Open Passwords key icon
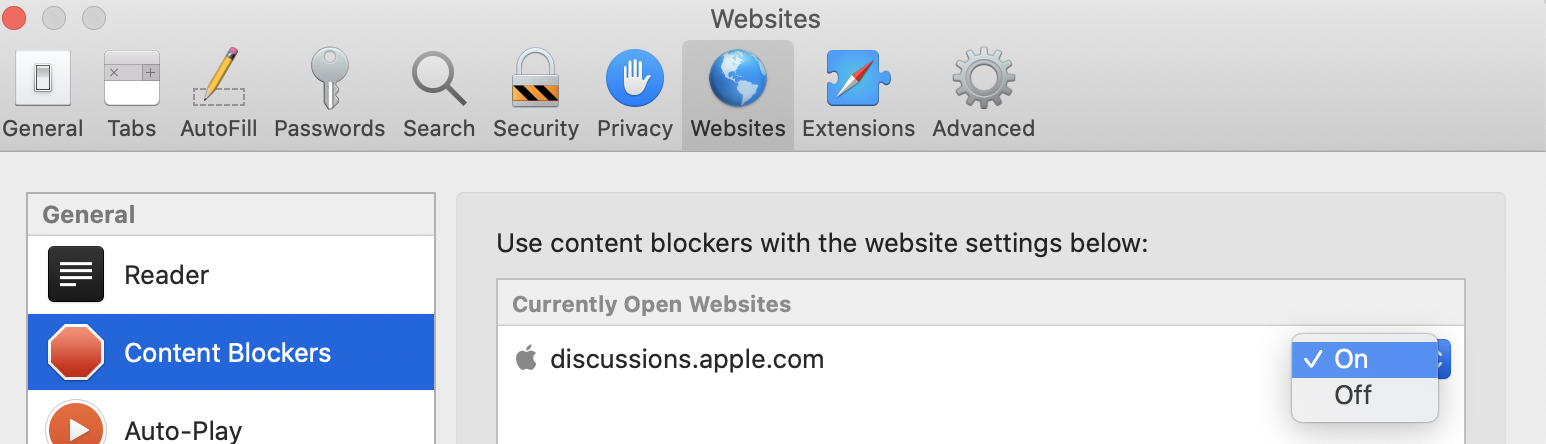1546x444 pixels. [x=329, y=78]
